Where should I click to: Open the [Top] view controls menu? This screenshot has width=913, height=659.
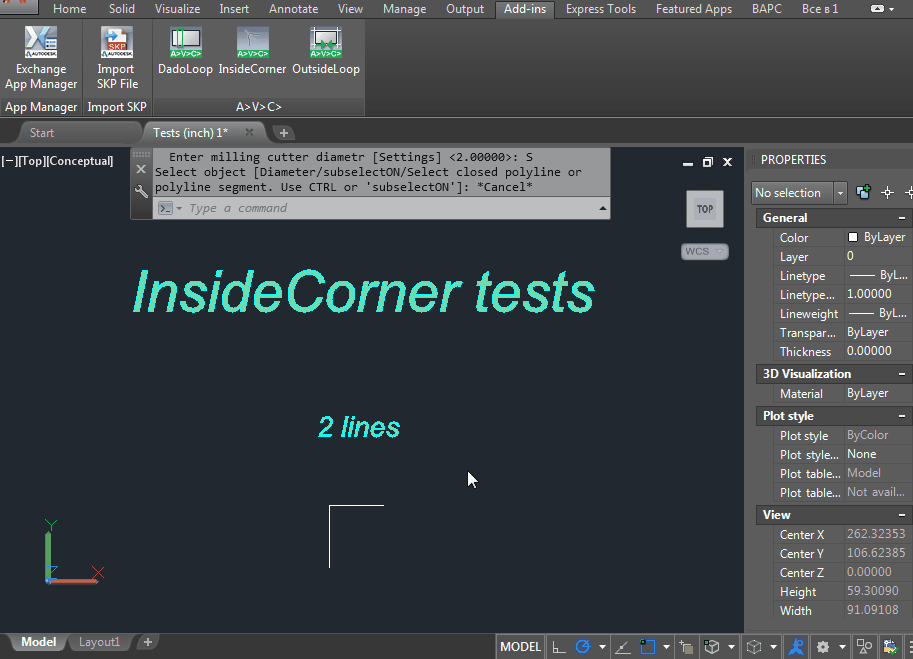(31, 161)
